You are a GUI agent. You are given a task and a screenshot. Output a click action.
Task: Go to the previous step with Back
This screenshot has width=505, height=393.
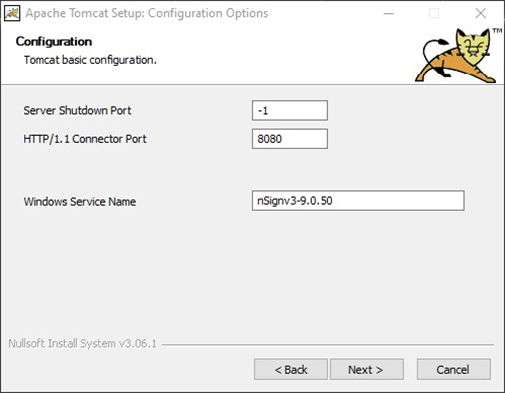pyautogui.click(x=291, y=369)
